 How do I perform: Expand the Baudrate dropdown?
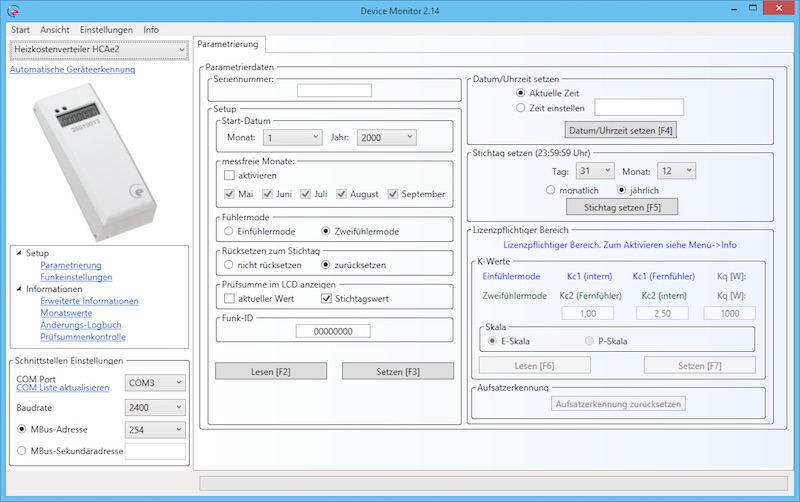154,407
